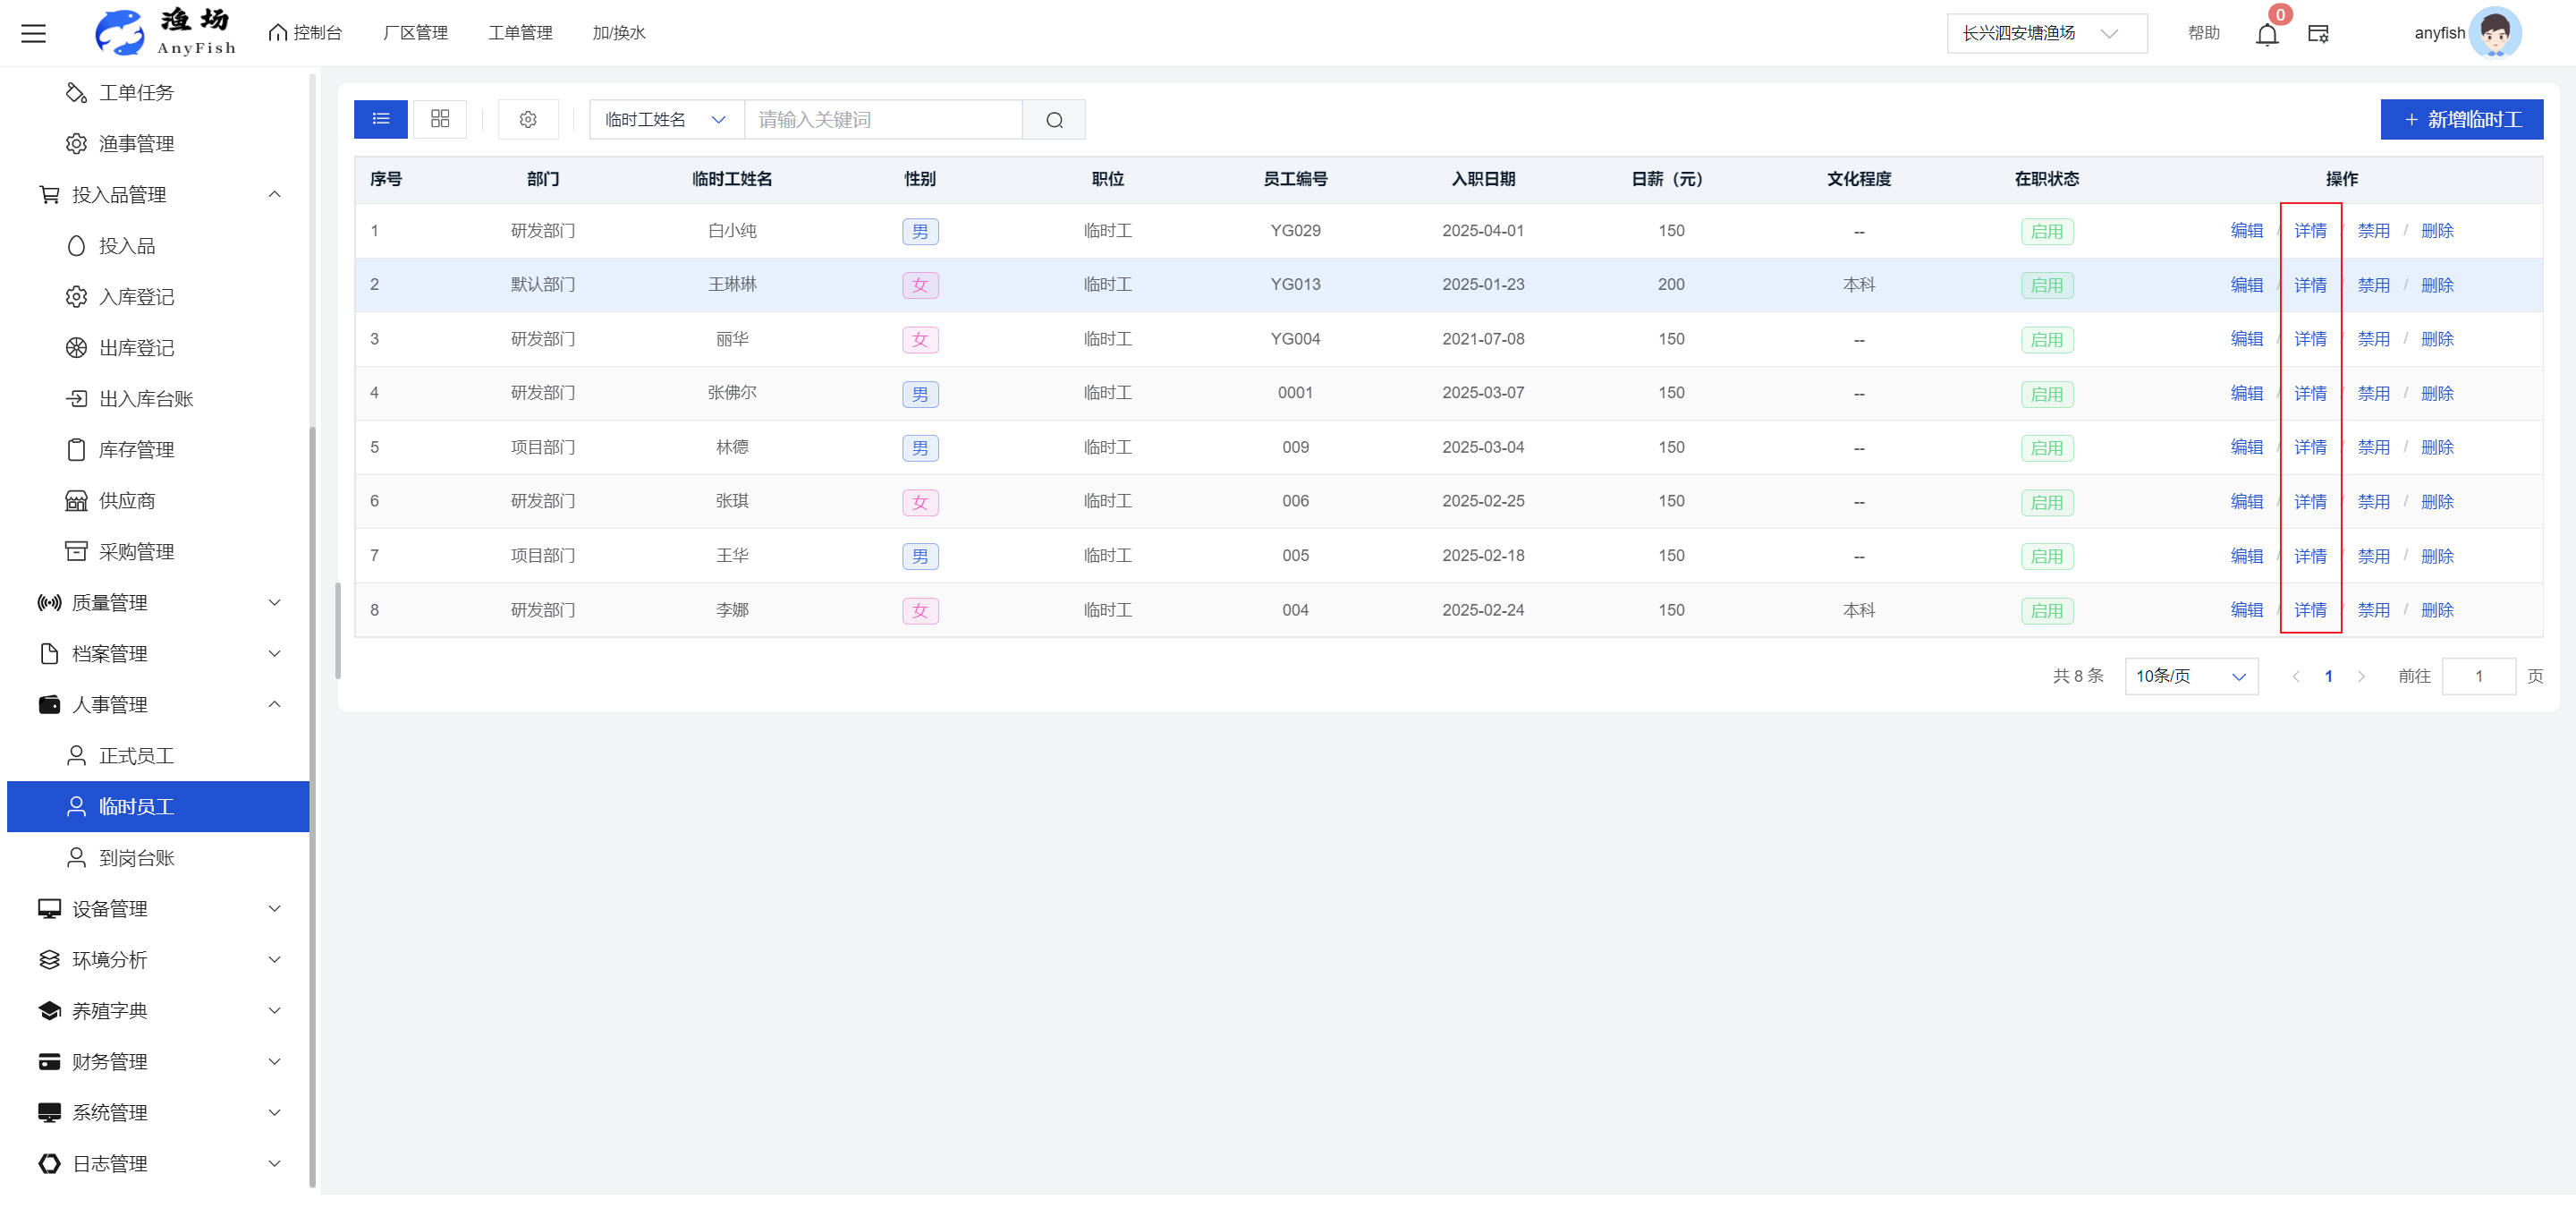The image size is (2576, 1208).
Task: Click the search magnifier icon button
Action: coord(1054,120)
